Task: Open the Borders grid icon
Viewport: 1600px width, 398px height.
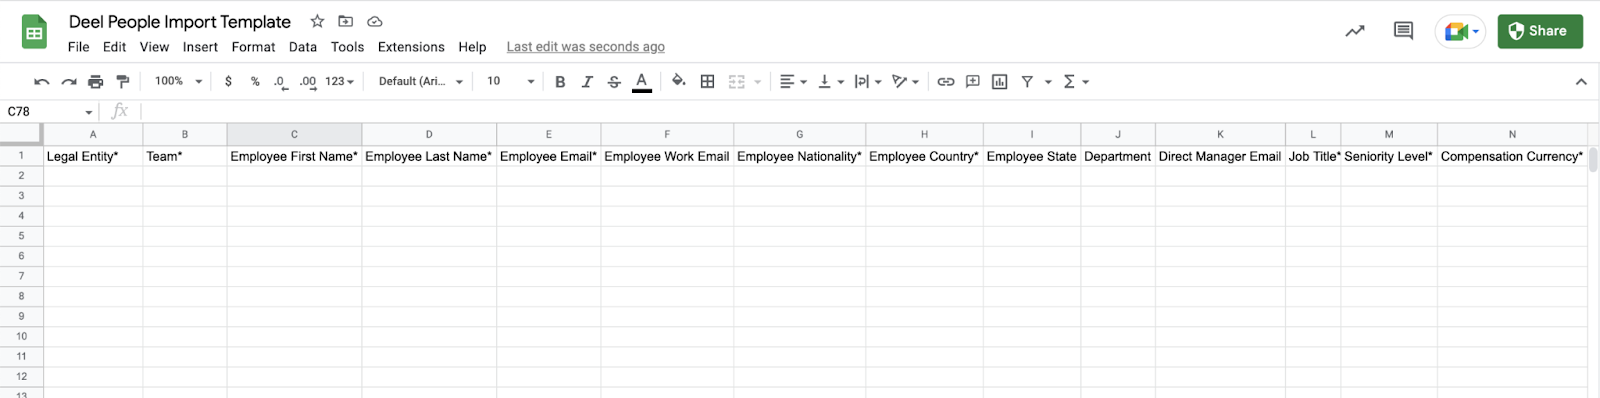Action: 707,82
